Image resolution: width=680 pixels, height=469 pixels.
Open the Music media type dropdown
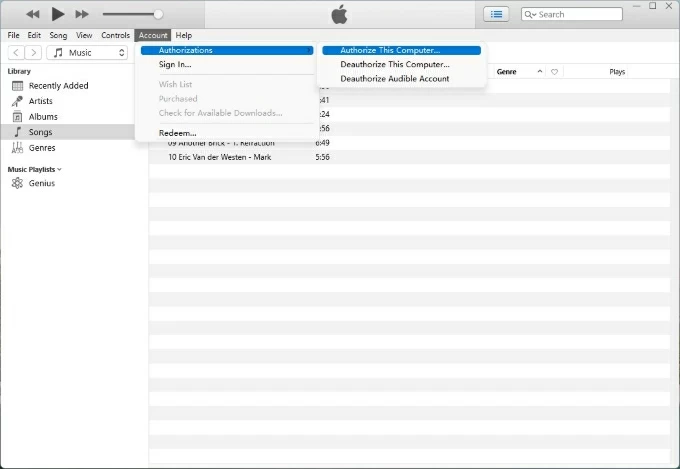[x=88, y=52]
